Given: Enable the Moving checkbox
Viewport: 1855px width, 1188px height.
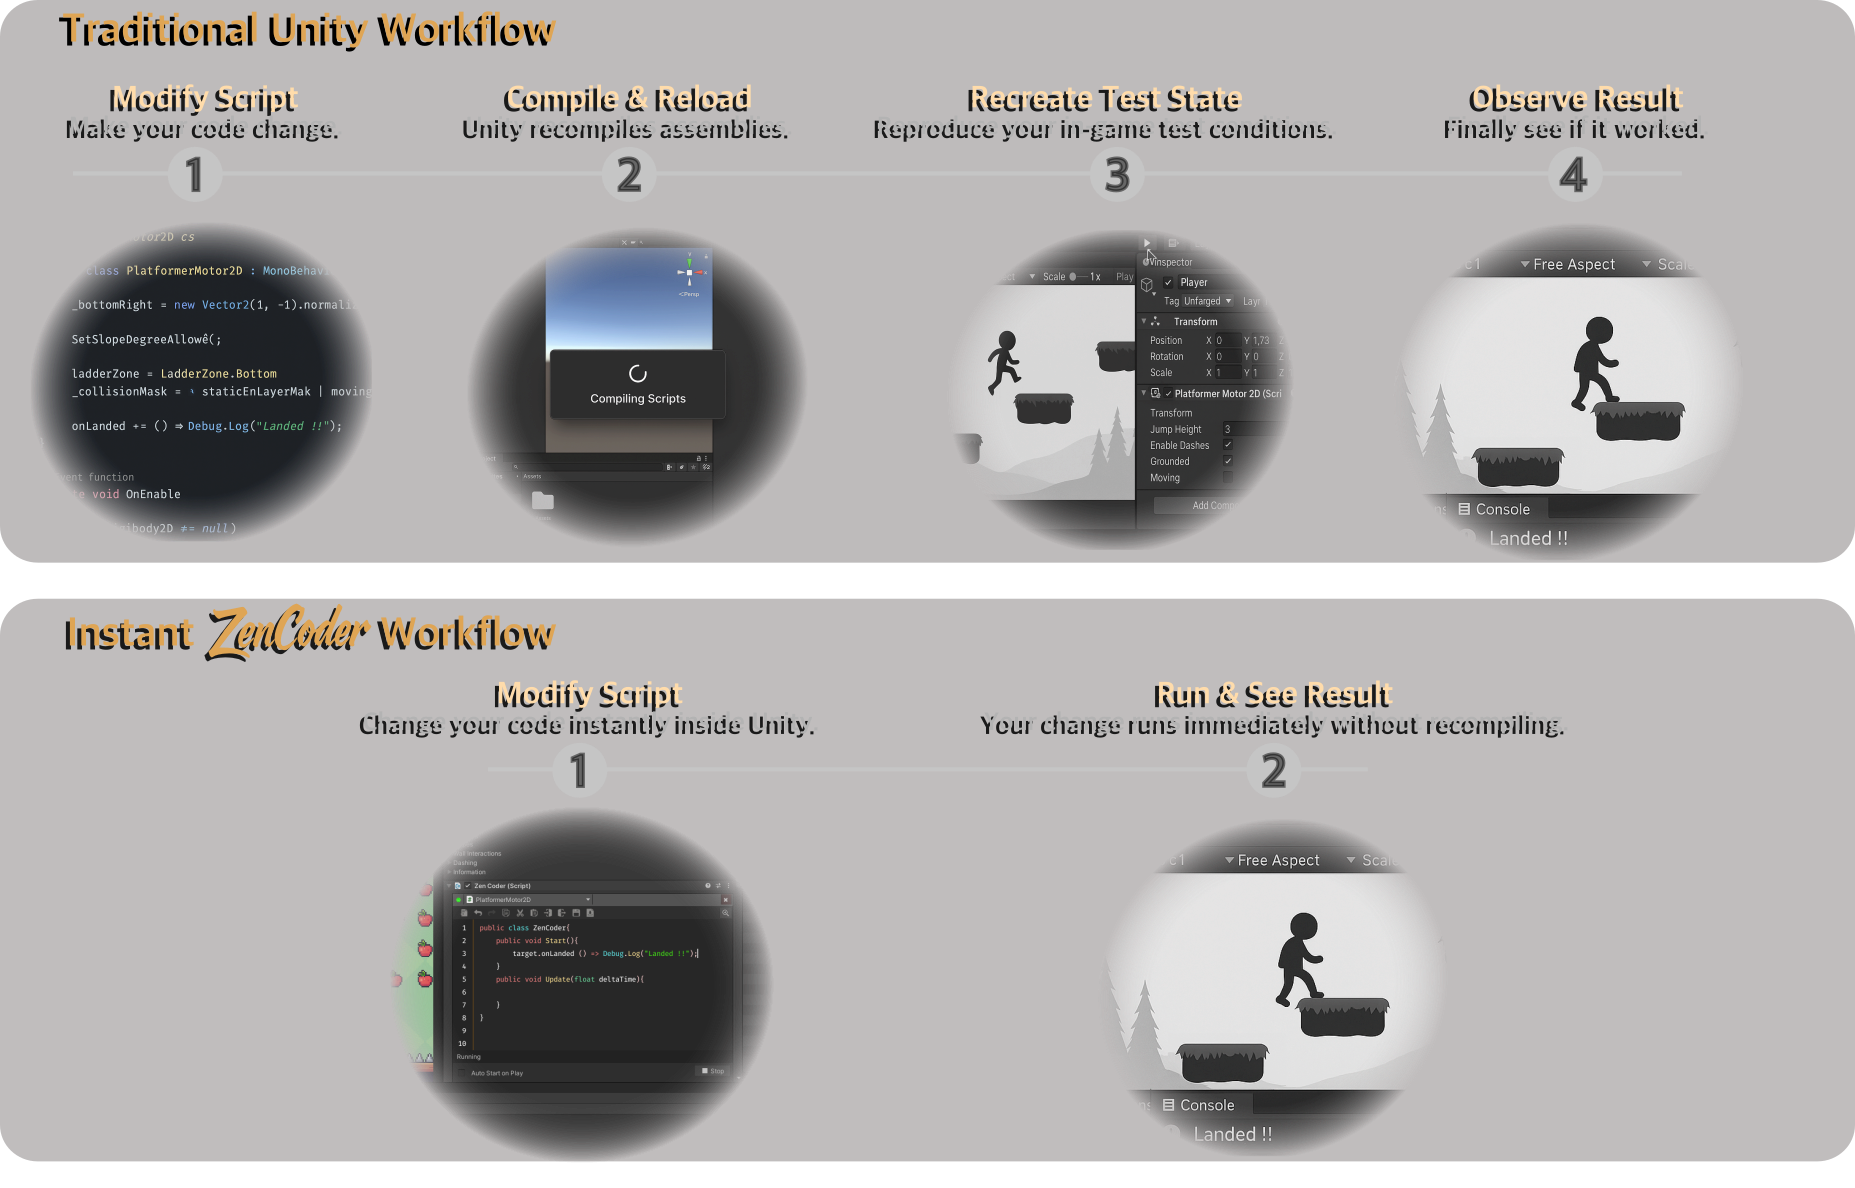Looking at the screenshot, I should pos(1228,478).
